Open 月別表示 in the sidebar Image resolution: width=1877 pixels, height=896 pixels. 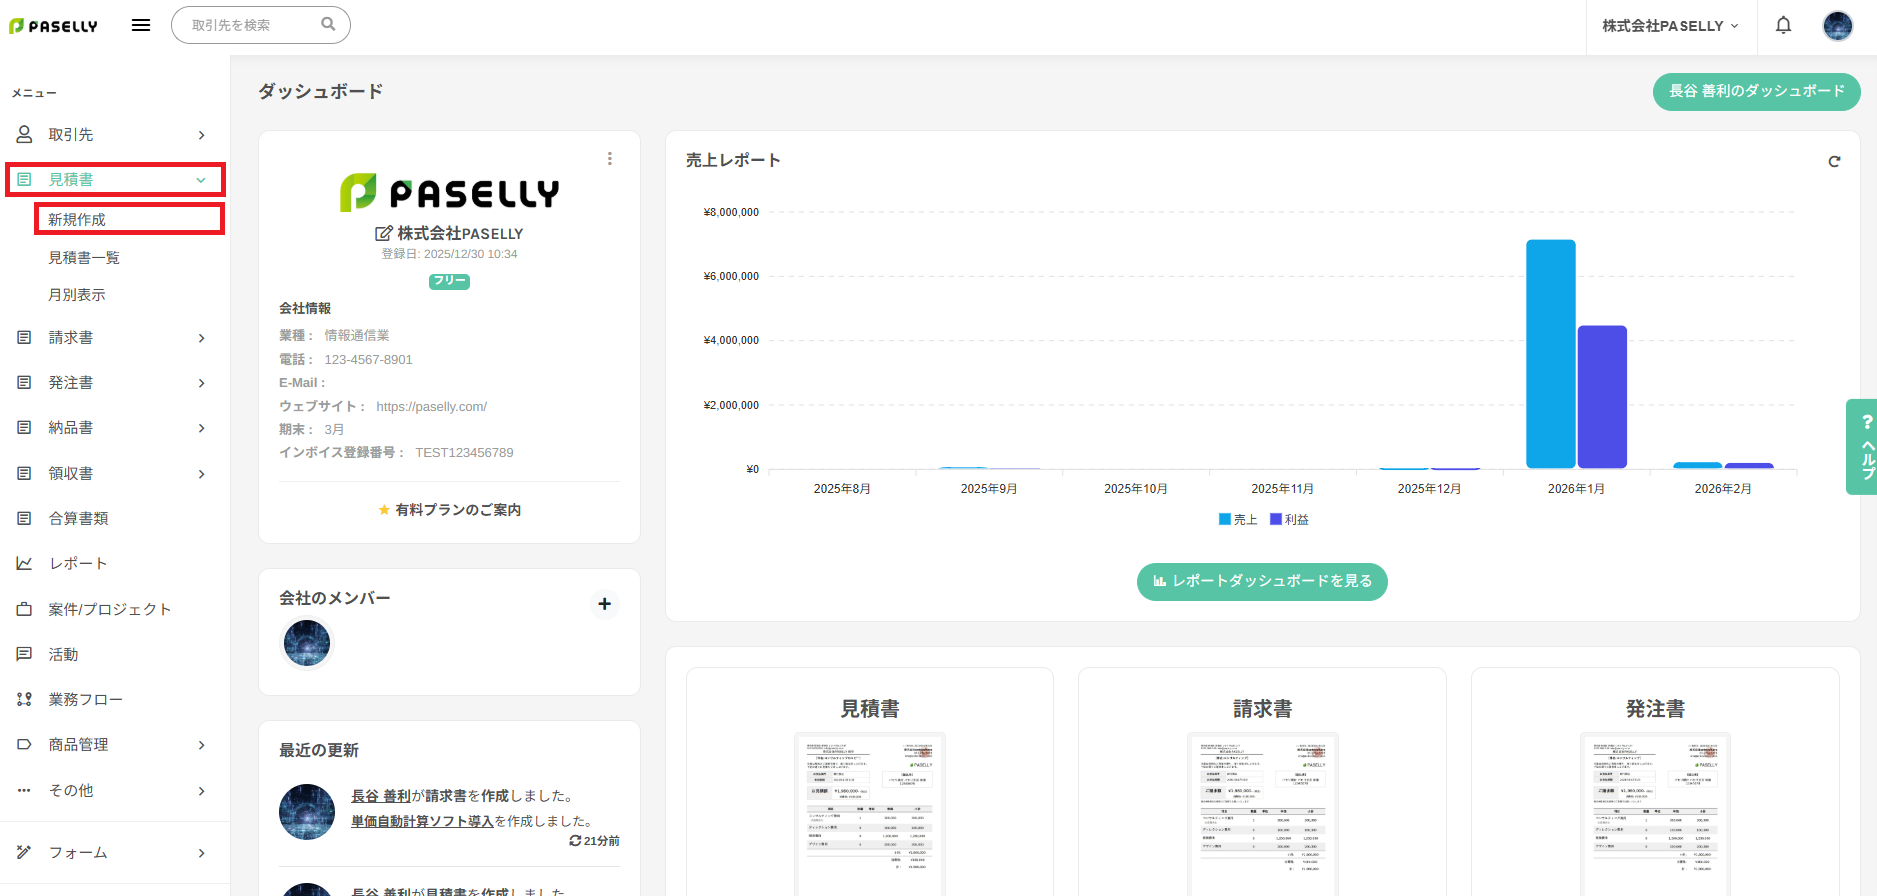(77, 294)
